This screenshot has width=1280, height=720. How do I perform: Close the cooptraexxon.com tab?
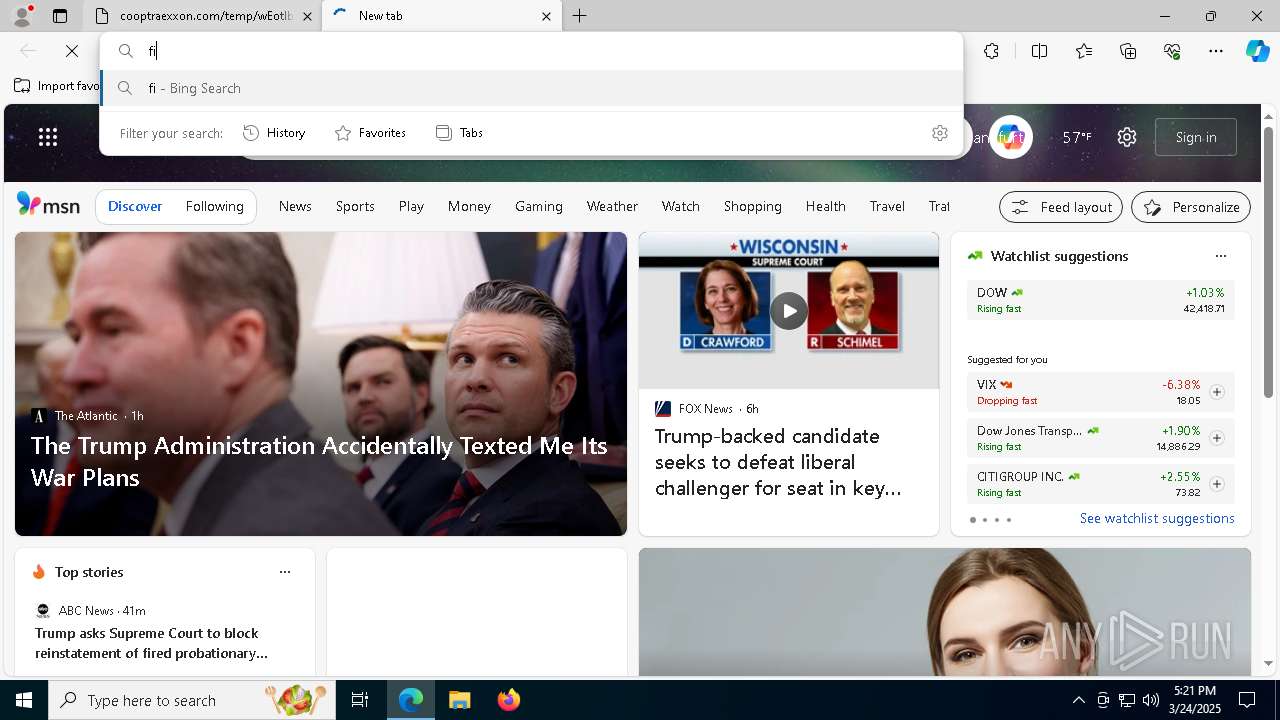(x=307, y=16)
